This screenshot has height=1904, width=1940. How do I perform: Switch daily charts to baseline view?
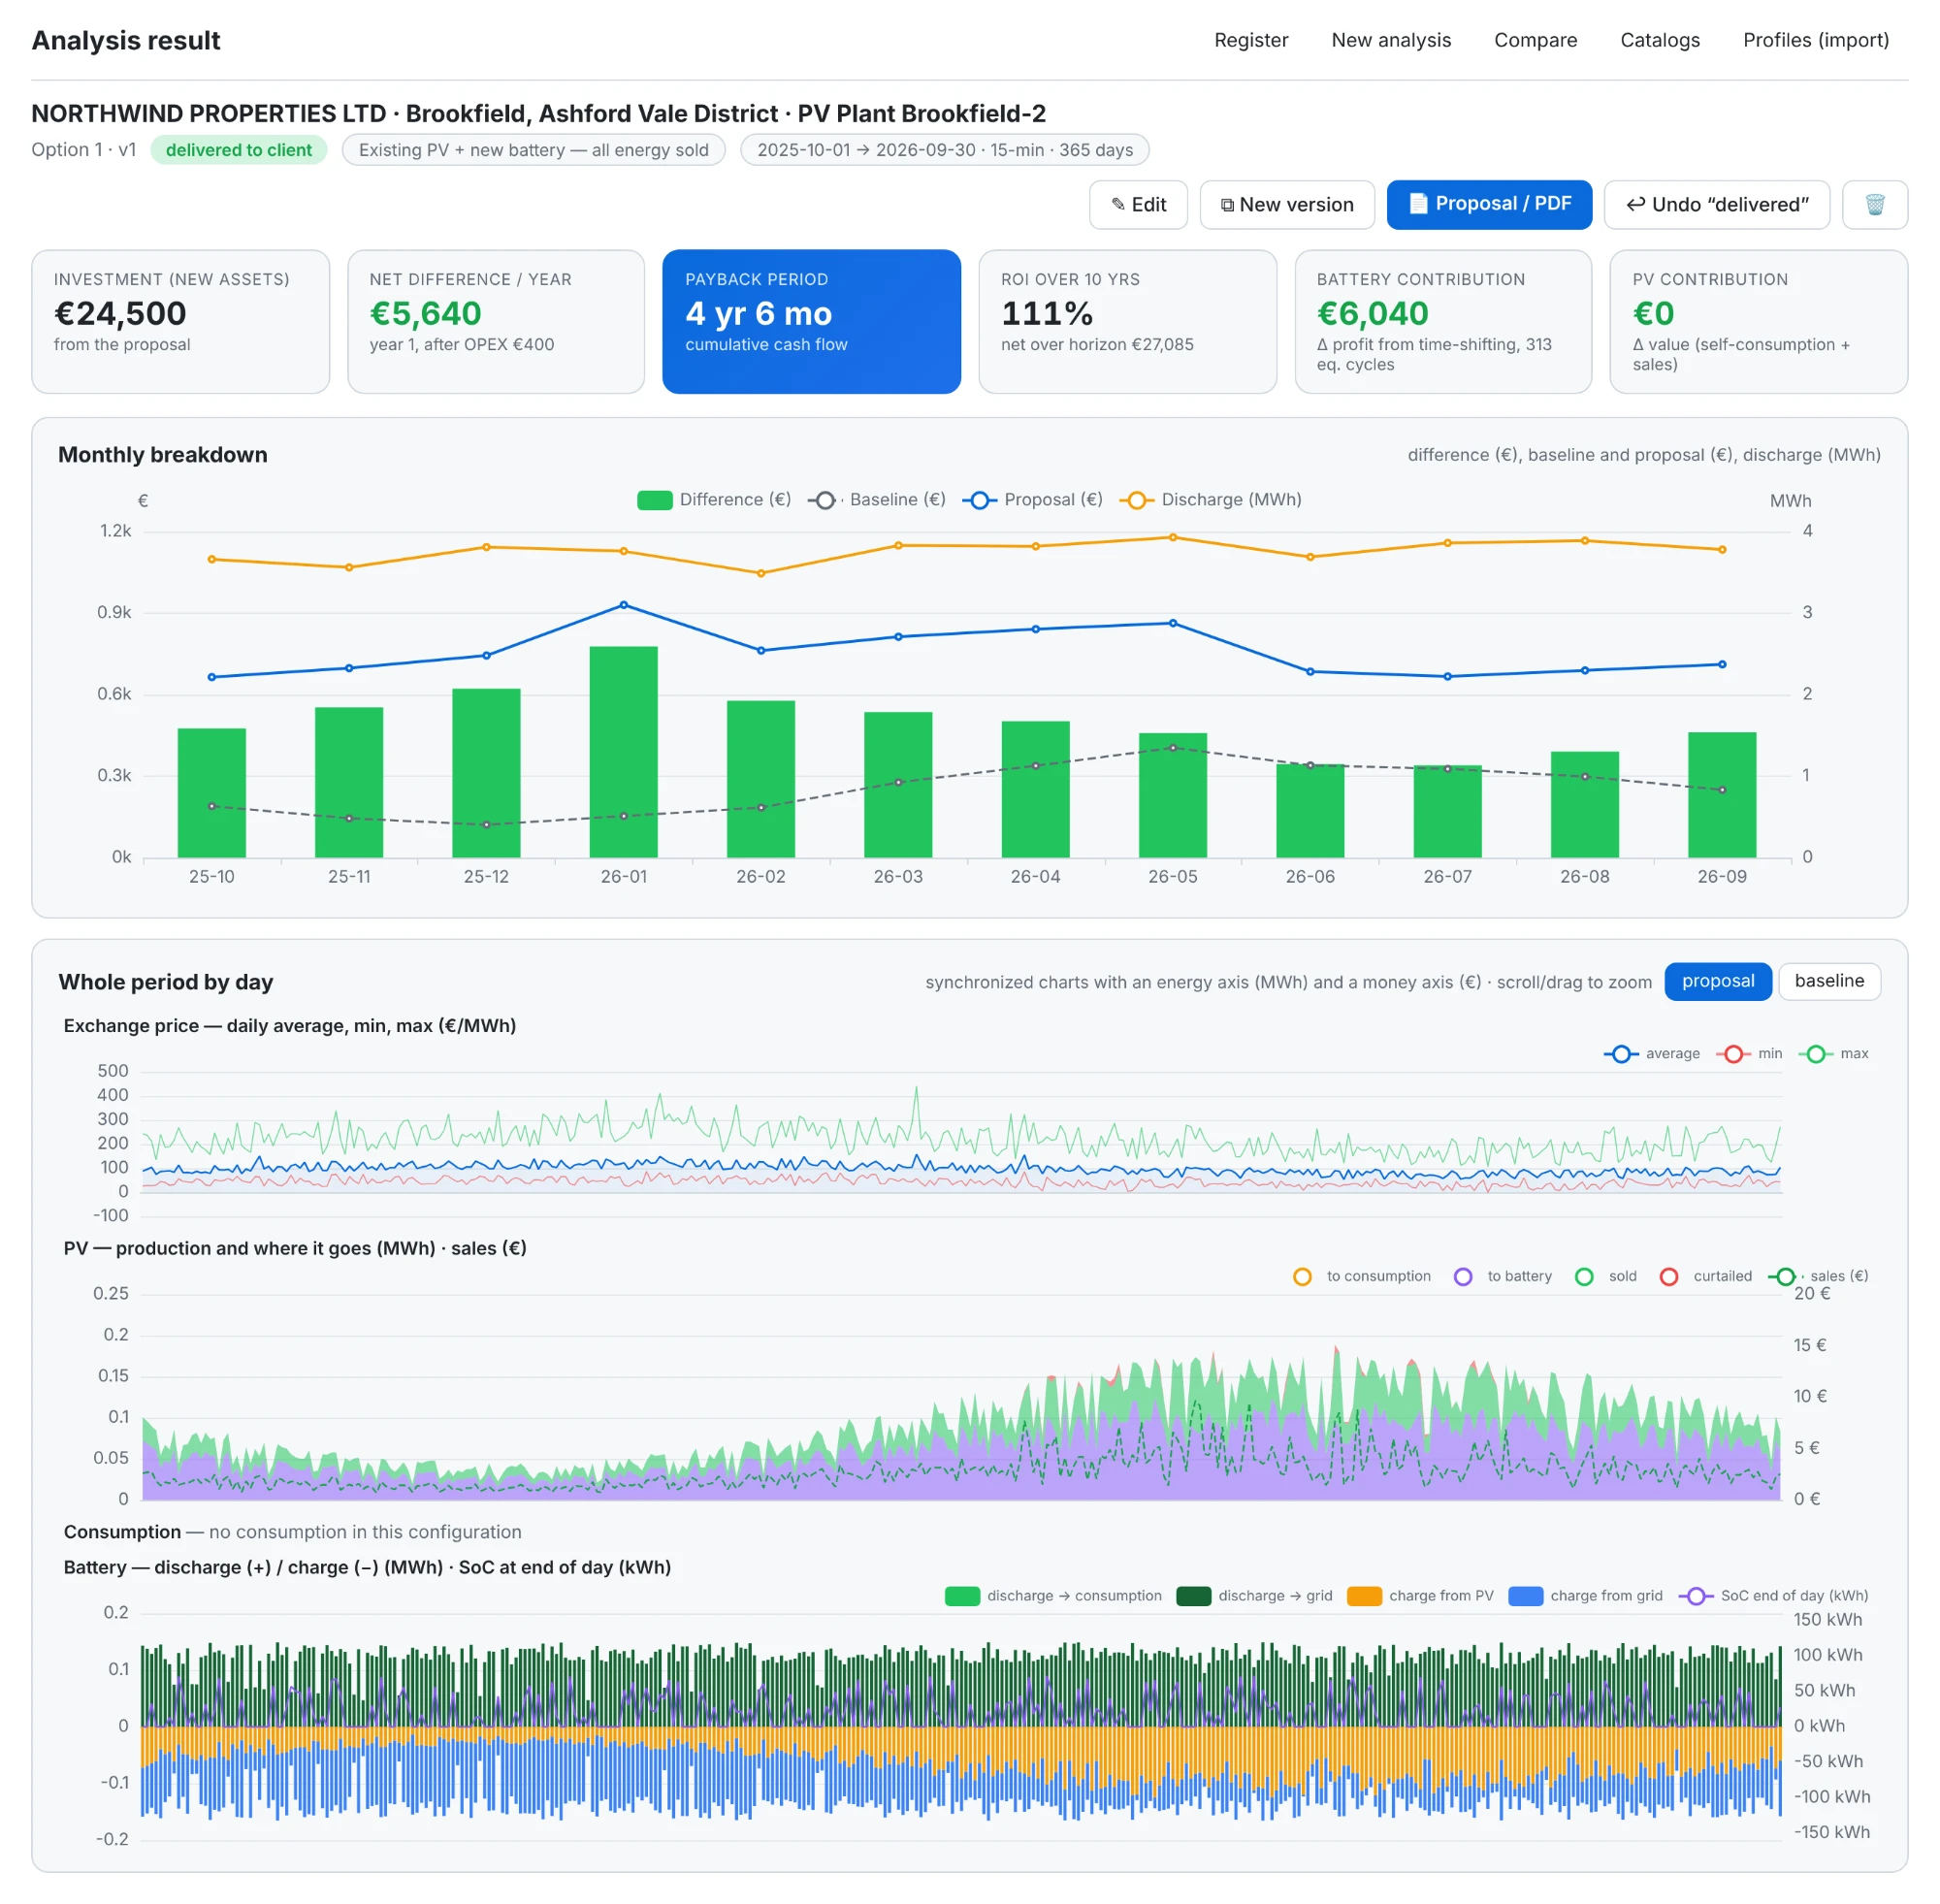coord(1829,981)
